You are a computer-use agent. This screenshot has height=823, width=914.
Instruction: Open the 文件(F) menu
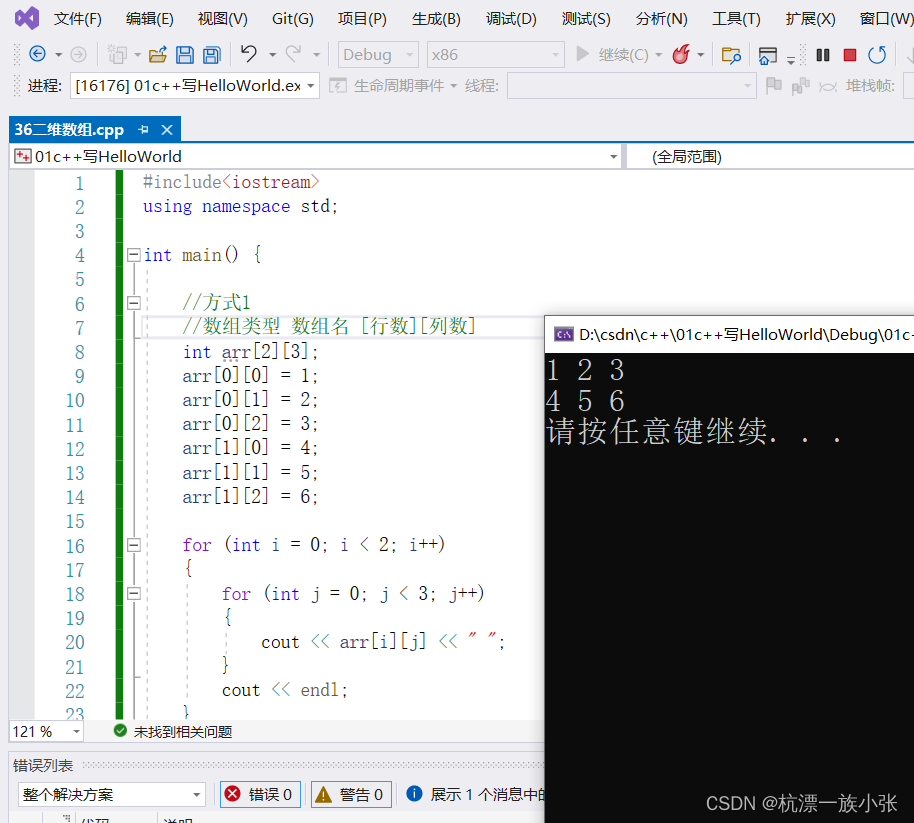point(78,19)
